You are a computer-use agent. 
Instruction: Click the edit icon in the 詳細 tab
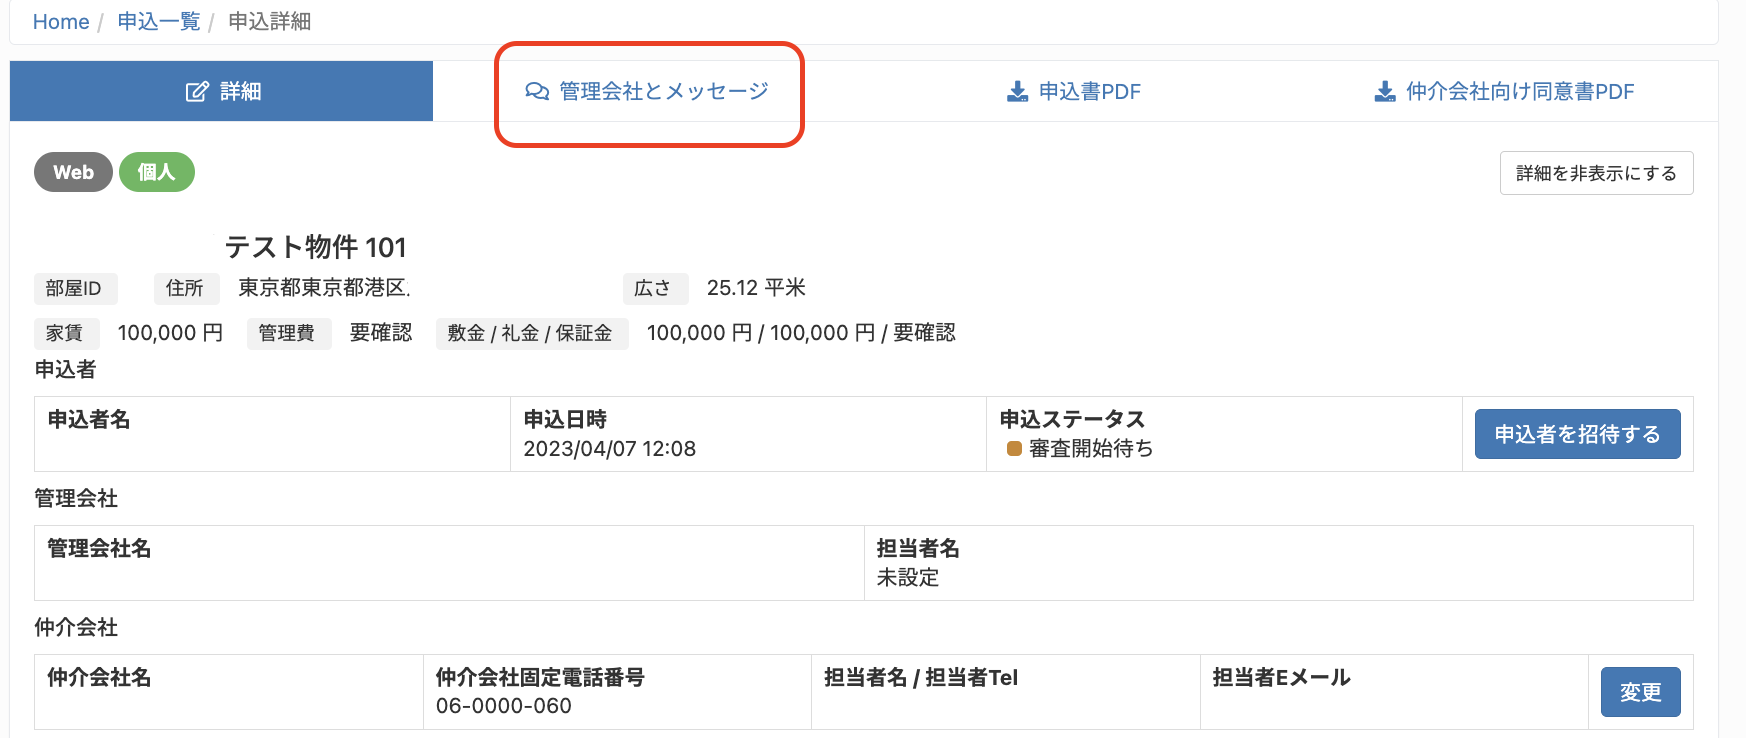[197, 91]
